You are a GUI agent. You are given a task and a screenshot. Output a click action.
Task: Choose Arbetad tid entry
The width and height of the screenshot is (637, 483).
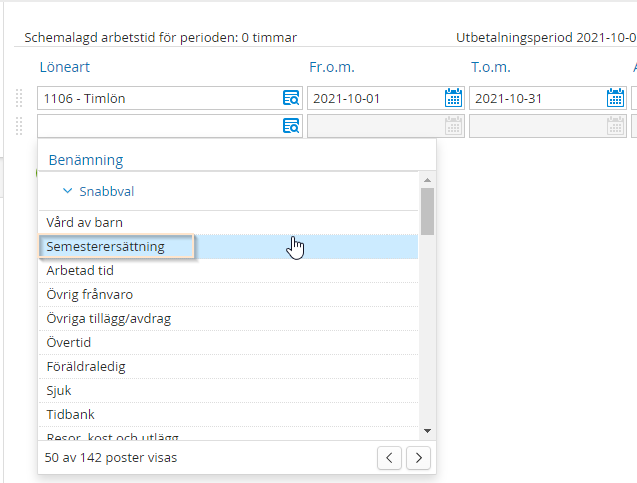(80, 270)
